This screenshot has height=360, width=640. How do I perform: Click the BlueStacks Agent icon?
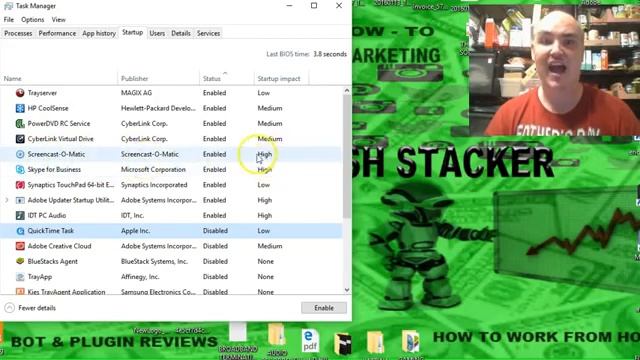pos(20,261)
